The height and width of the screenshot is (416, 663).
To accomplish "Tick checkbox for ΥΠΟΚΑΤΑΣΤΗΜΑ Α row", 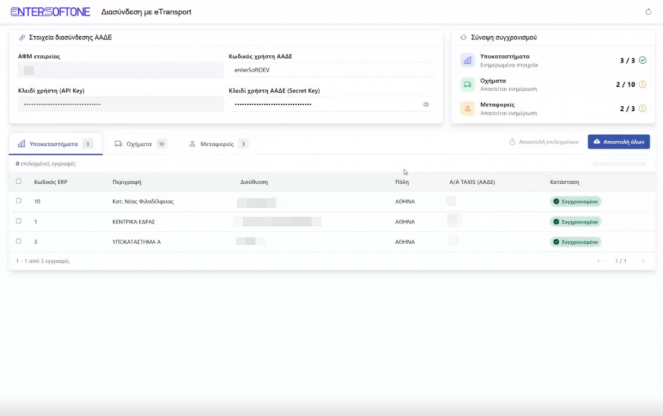I will (x=19, y=241).
